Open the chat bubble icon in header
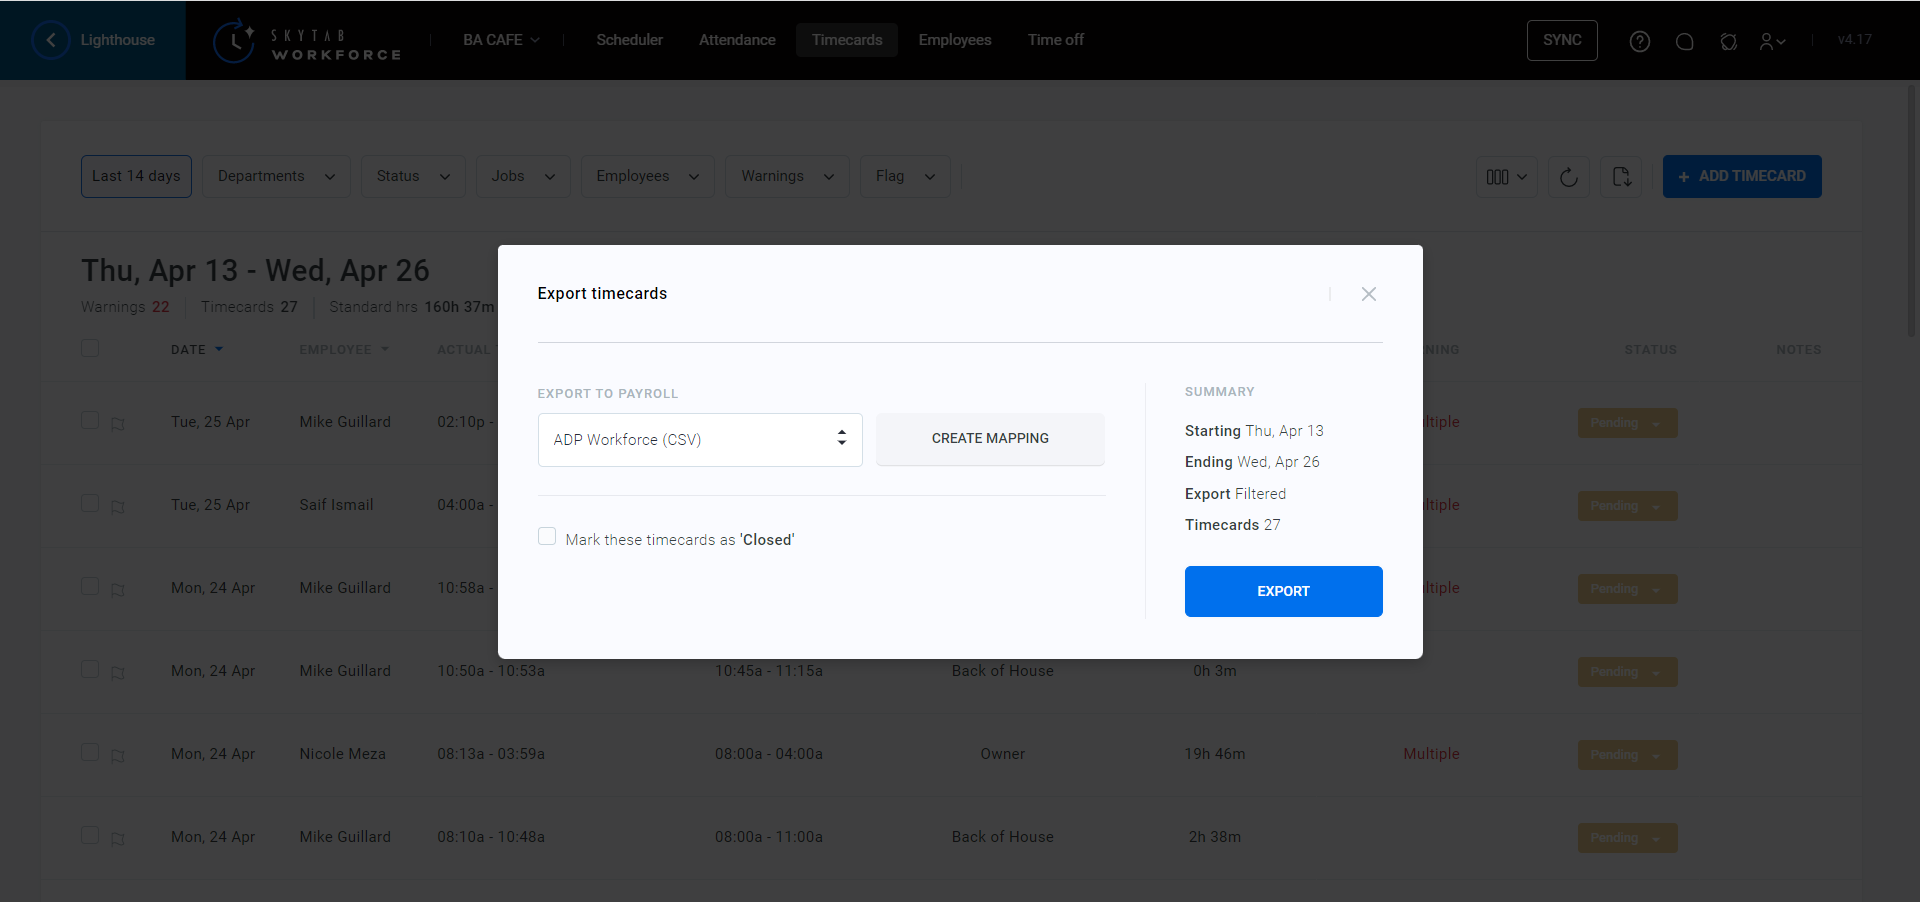This screenshot has width=1920, height=902. coord(1684,41)
